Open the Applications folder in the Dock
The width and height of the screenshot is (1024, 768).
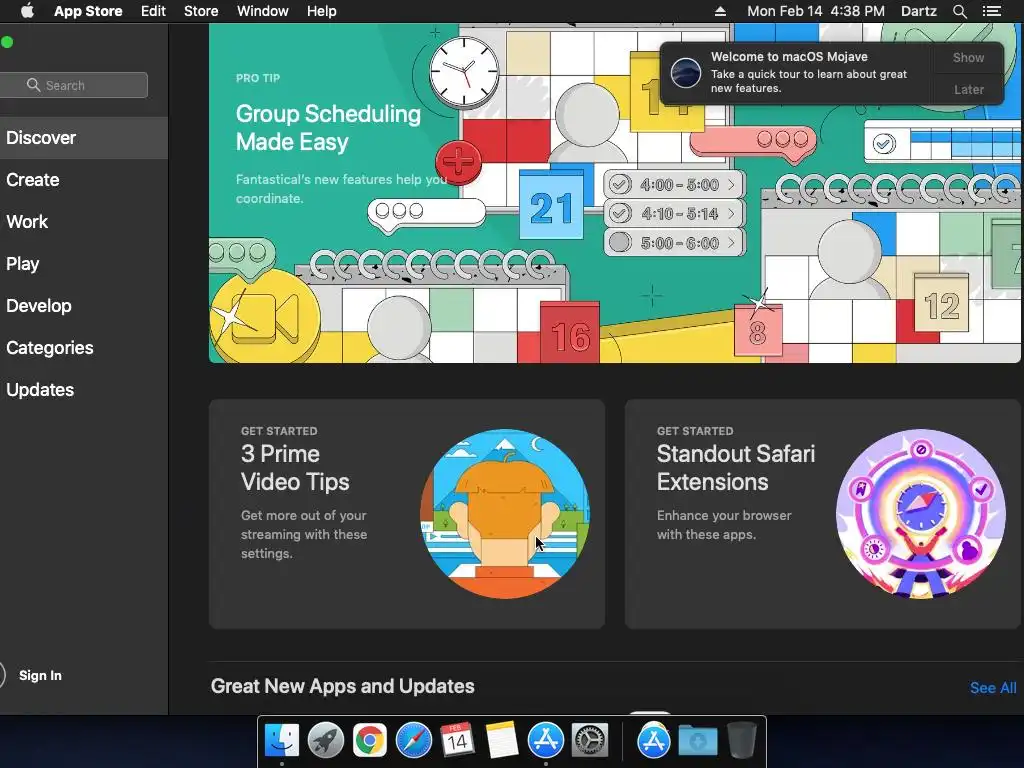point(653,741)
